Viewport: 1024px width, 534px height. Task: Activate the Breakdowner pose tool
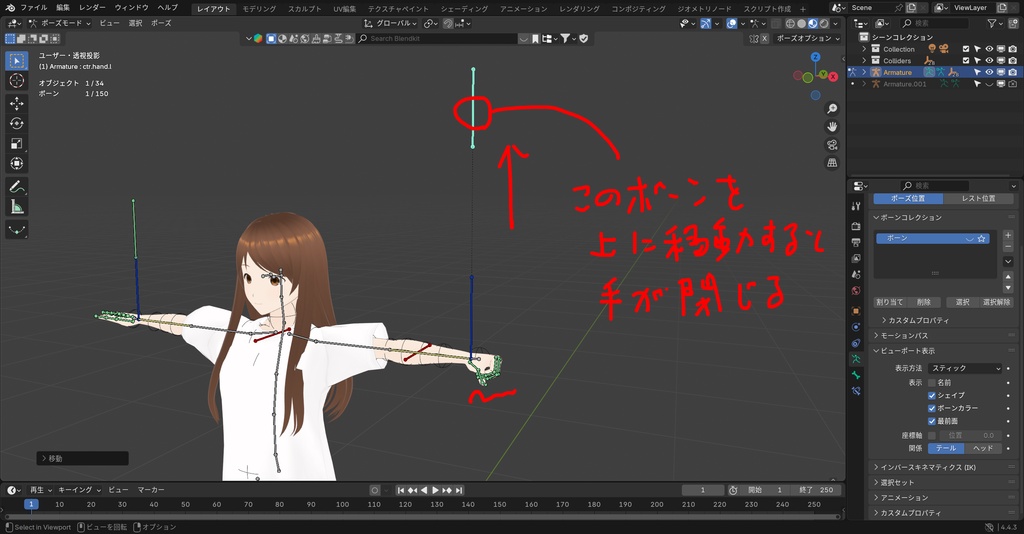tap(17, 230)
